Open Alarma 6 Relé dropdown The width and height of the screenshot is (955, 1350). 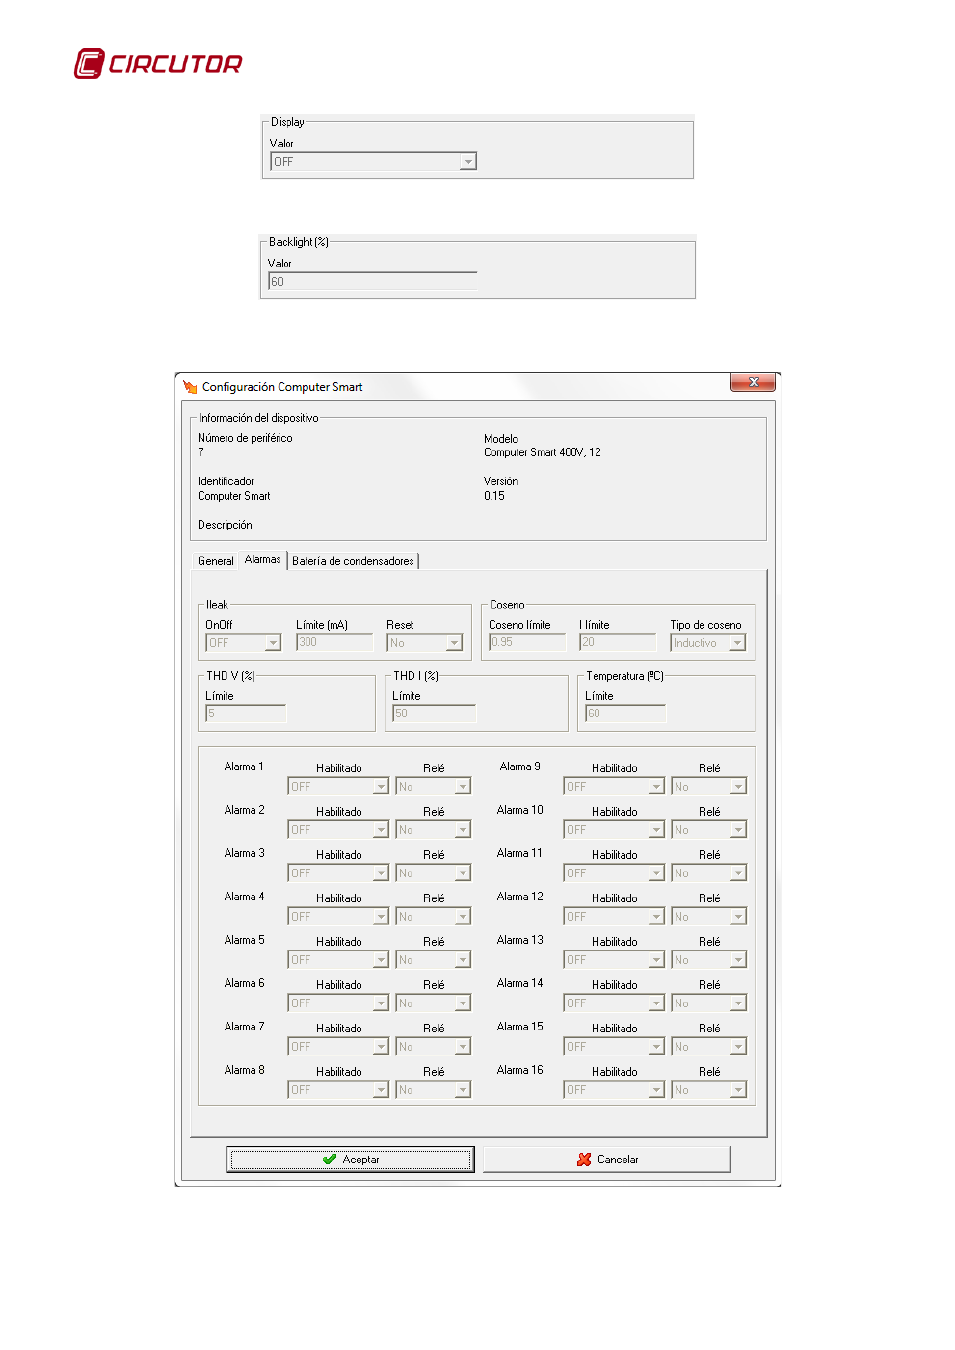(x=433, y=1003)
